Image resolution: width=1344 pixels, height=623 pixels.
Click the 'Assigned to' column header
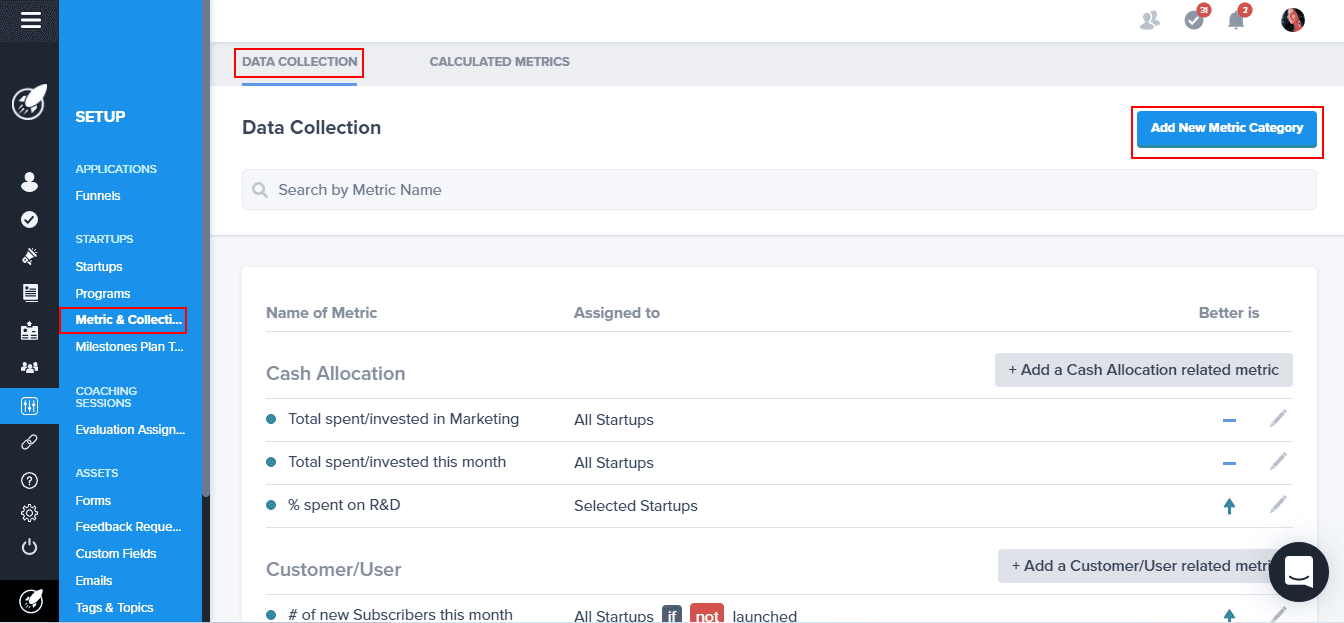617,313
